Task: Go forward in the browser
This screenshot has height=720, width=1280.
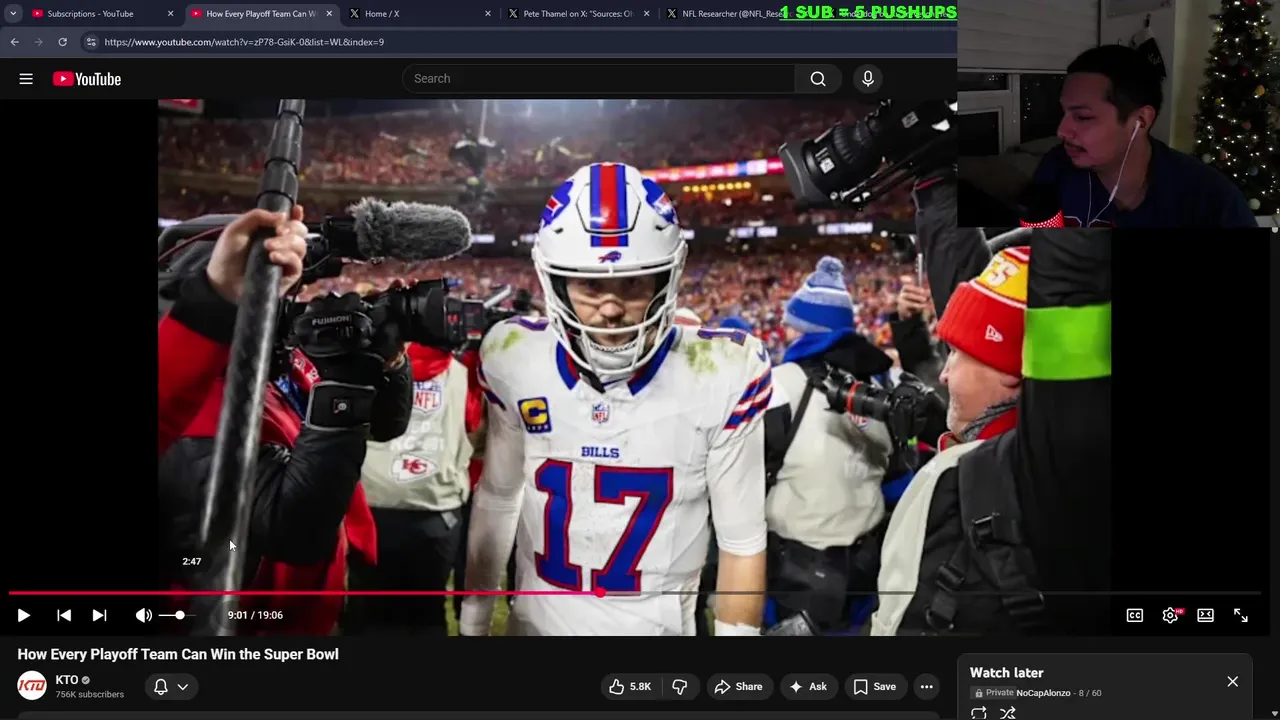Action: pyautogui.click(x=38, y=42)
